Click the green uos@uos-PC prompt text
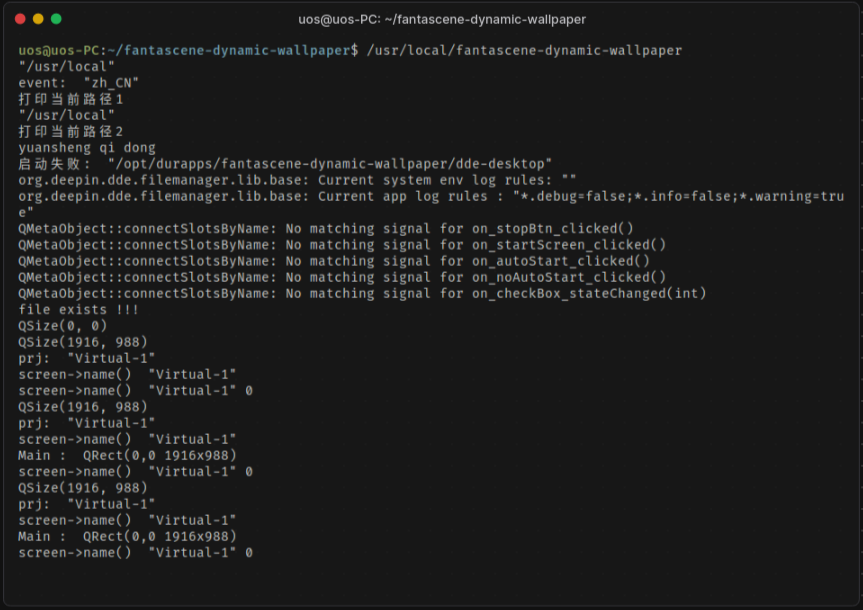The height and width of the screenshot is (610, 863). point(59,51)
